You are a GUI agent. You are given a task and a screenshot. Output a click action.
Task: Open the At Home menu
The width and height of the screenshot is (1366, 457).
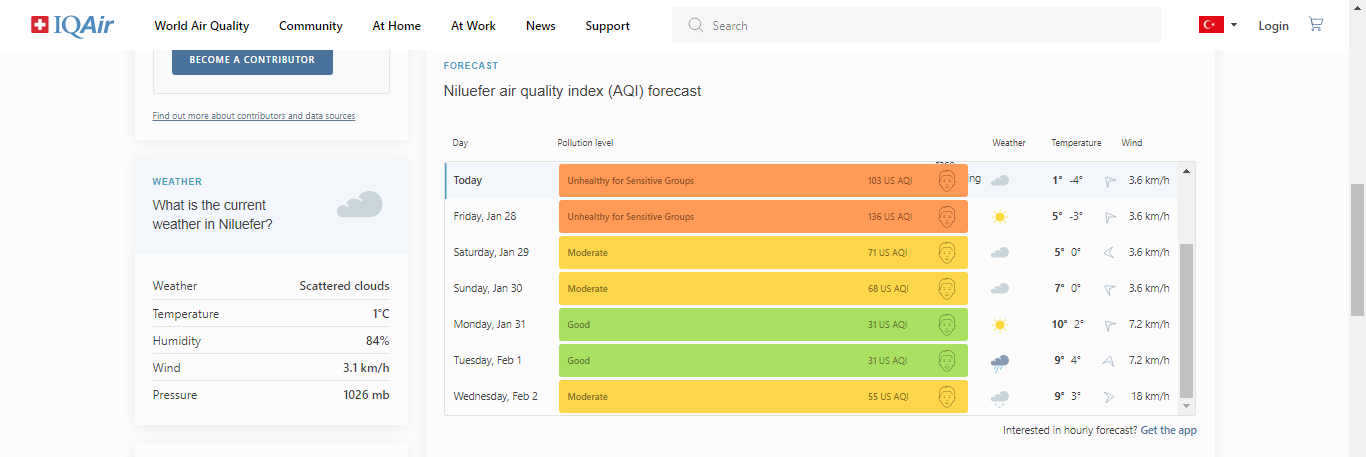pyautogui.click(x=396, y=26)
